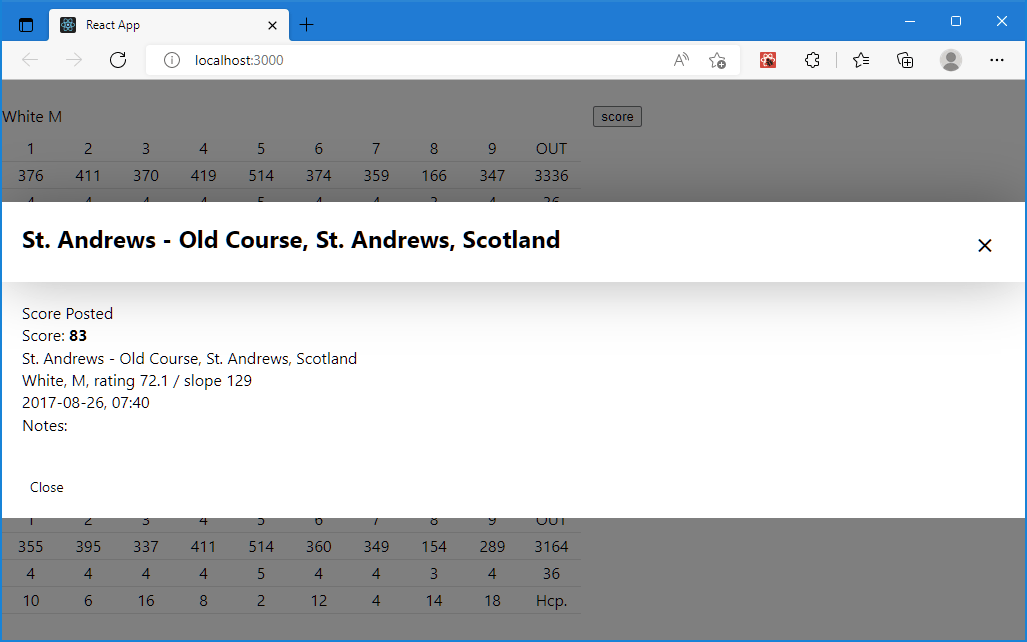Open Settings and more ellipsis menu
This screenshot has width=1027, height=642.
point(997,60)
